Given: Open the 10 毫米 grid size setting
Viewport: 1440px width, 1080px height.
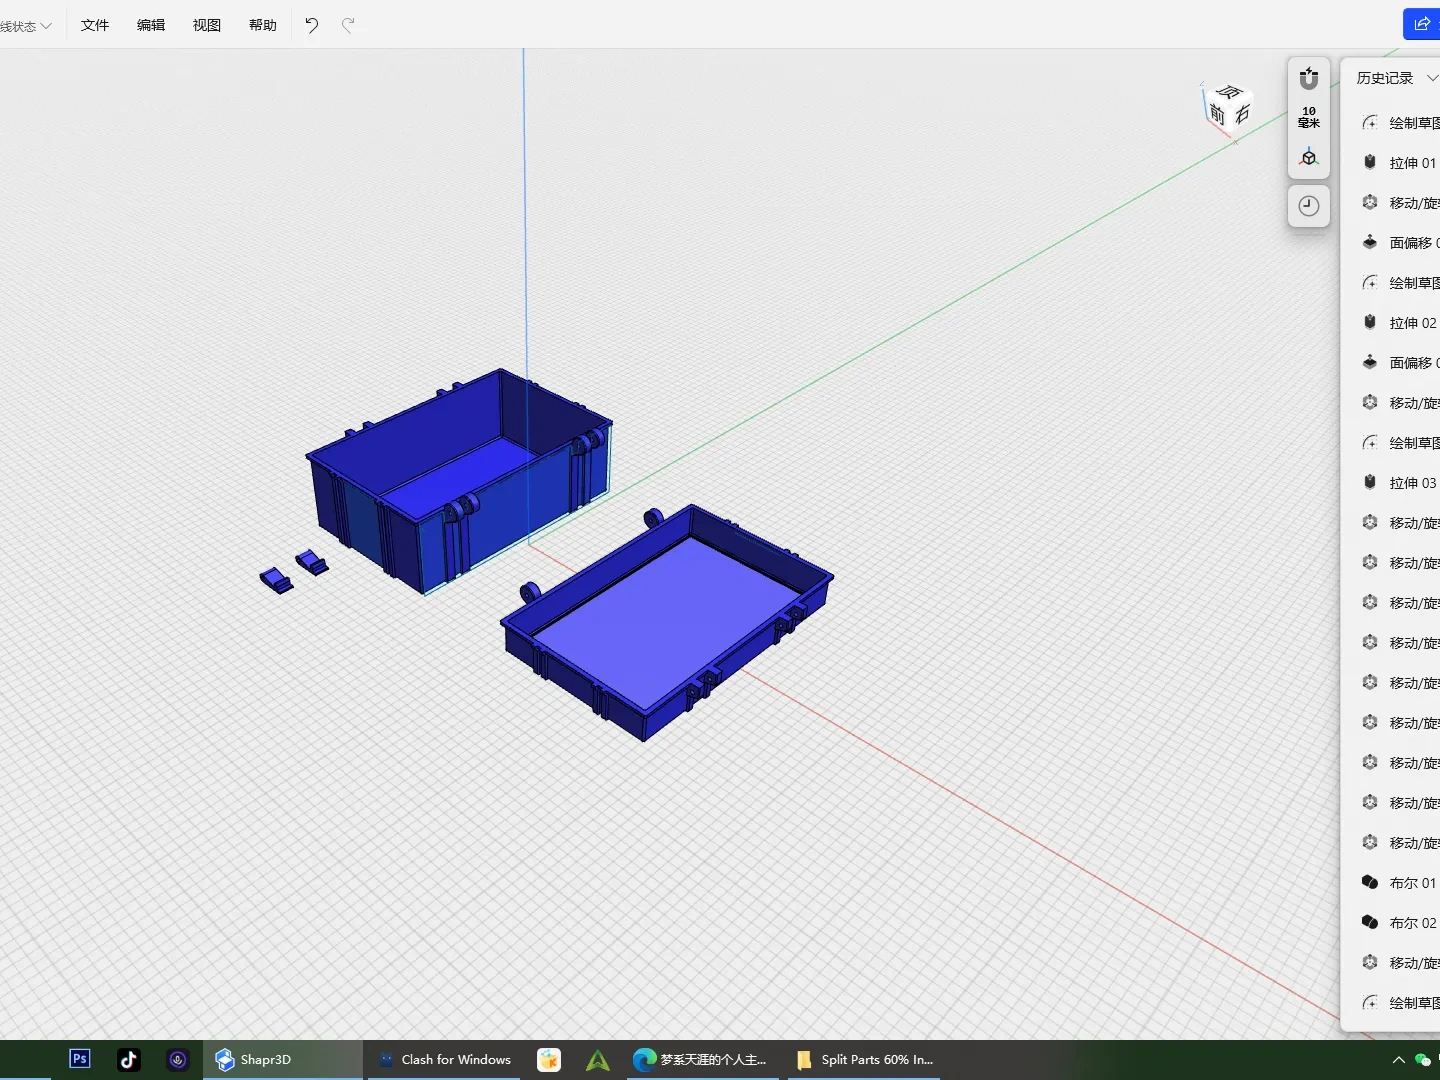Looking at the screenshot, I should (x=1308, y=117).
